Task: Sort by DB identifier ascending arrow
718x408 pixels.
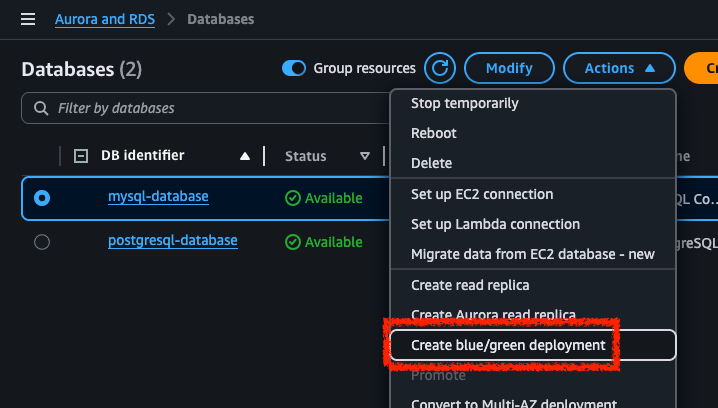Action: 245,156
